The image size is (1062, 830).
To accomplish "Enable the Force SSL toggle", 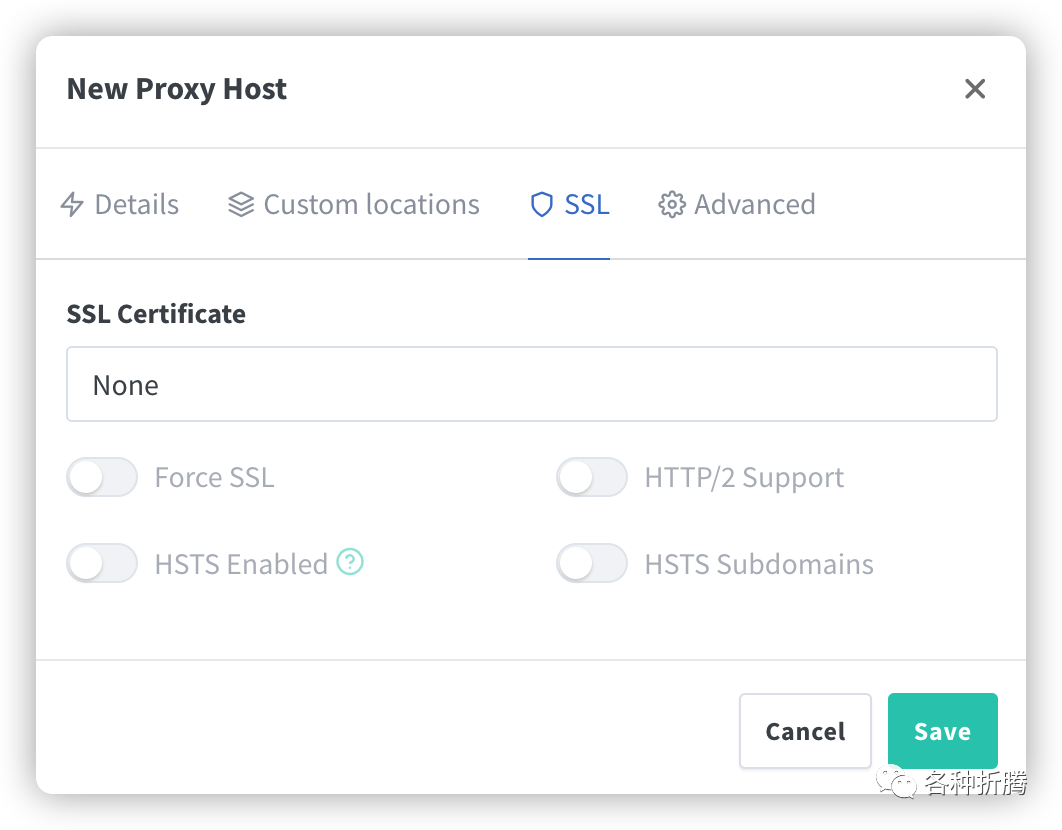I will point(102,477).
